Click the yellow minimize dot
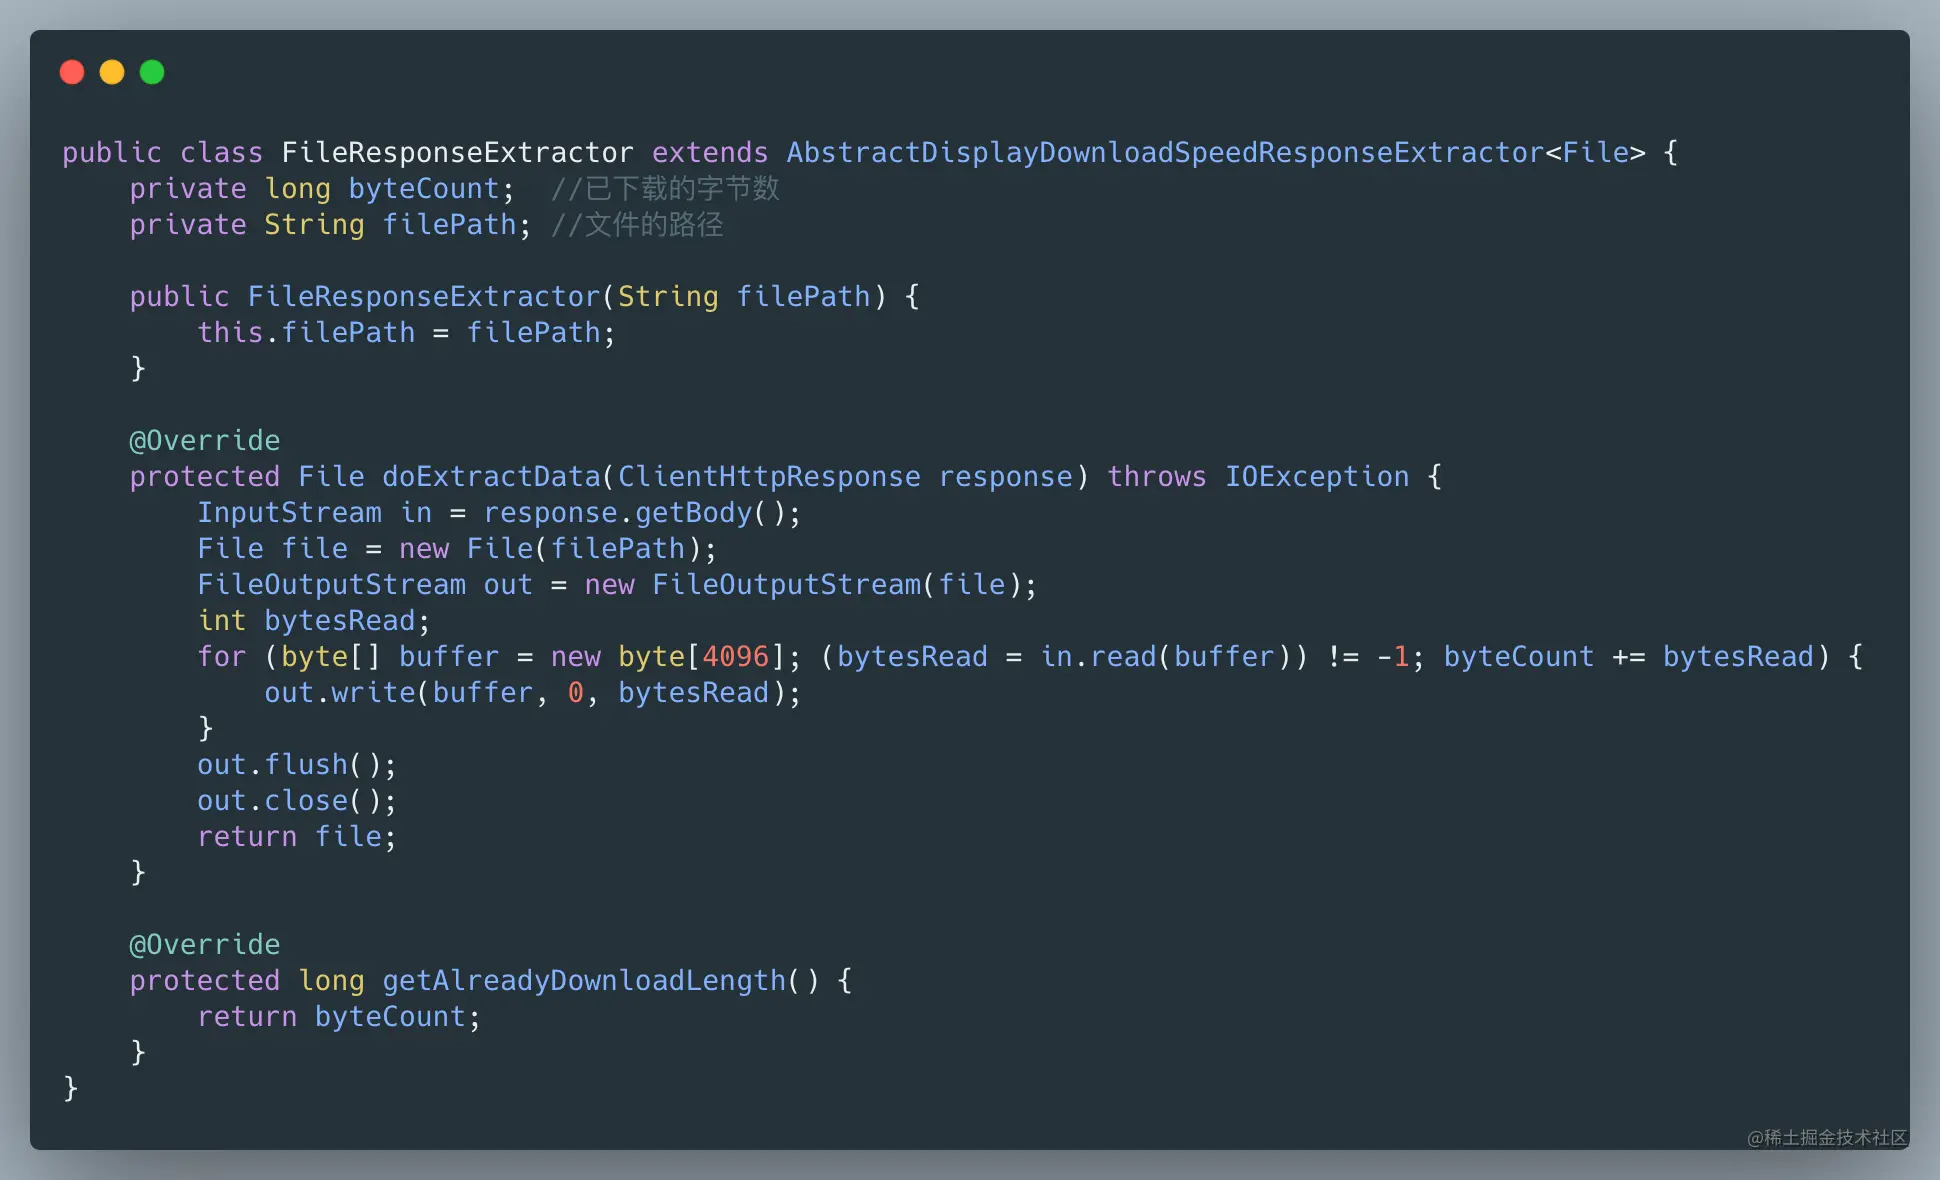Viewport: 1940px width, 1180px height. pos(112,72)
